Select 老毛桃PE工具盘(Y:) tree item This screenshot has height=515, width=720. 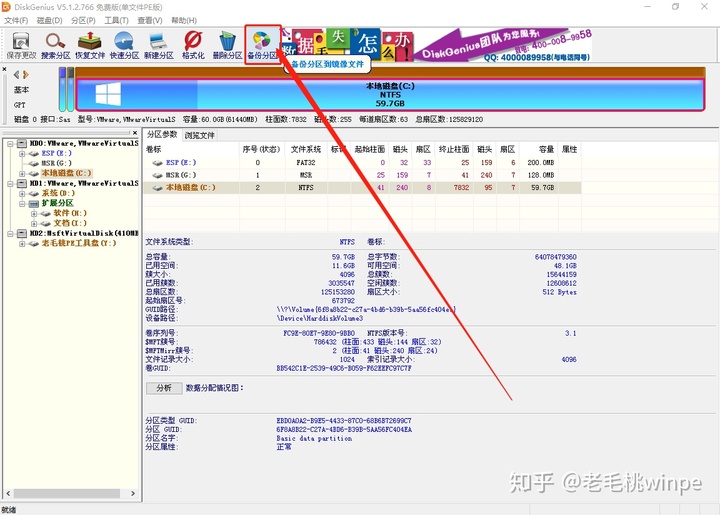[x=79, y=243]
